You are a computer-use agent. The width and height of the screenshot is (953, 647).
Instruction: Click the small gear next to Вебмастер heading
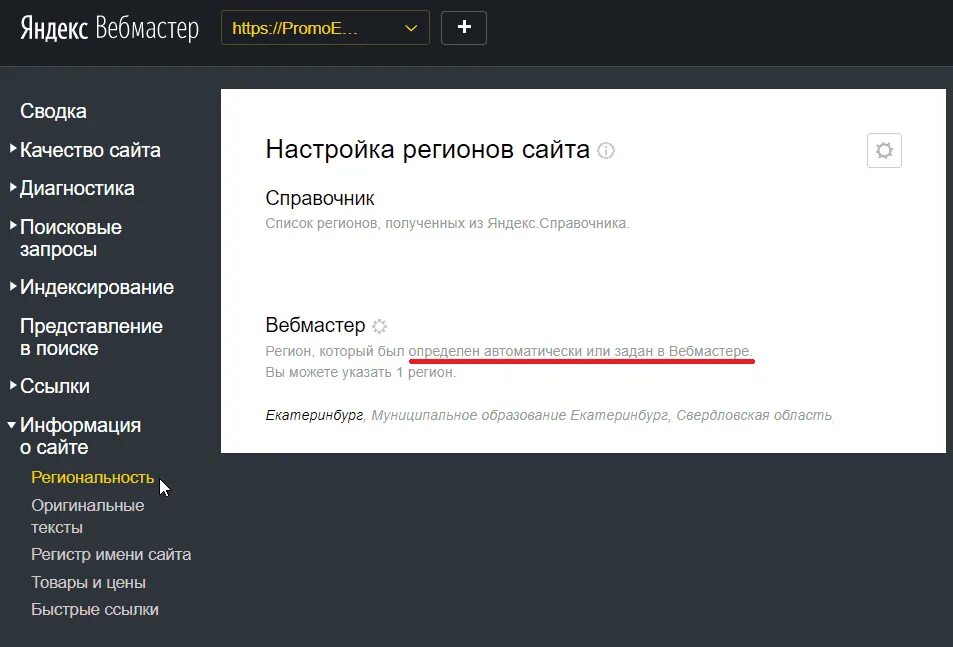click(x=379, y=325)
